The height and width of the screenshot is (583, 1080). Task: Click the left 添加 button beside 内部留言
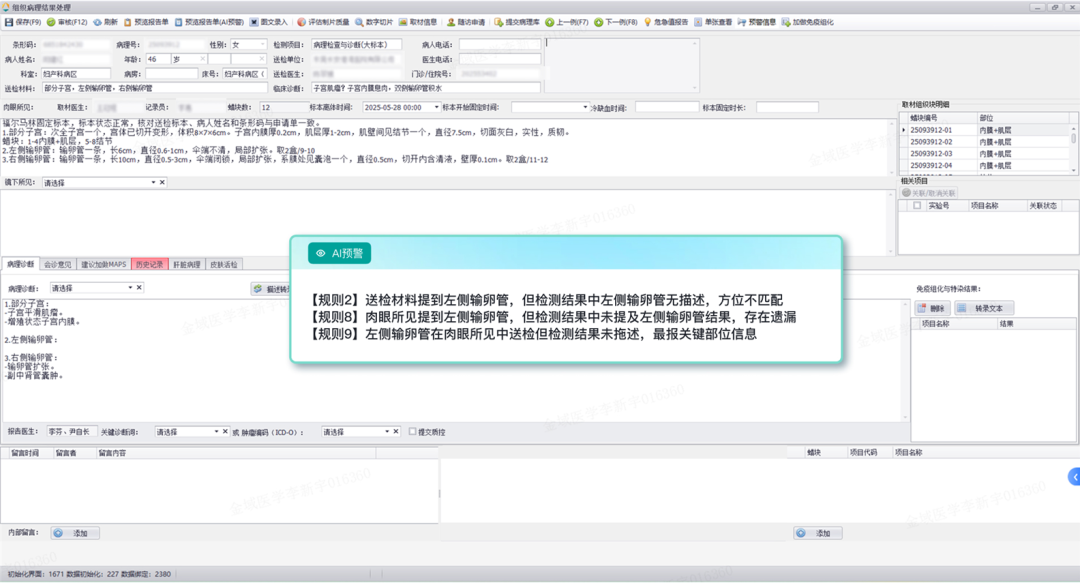(x=75, y=533)
